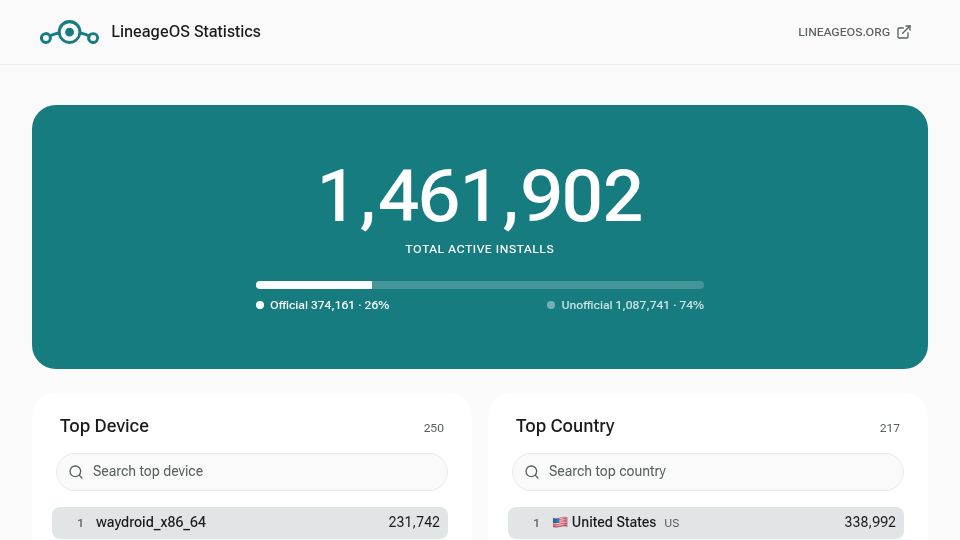Image resolution: width=960 pixels, height=540 pixels.
Task: Click the magnifier icon in Search top device
Action: pyautogui.click(x=76, y=472)
